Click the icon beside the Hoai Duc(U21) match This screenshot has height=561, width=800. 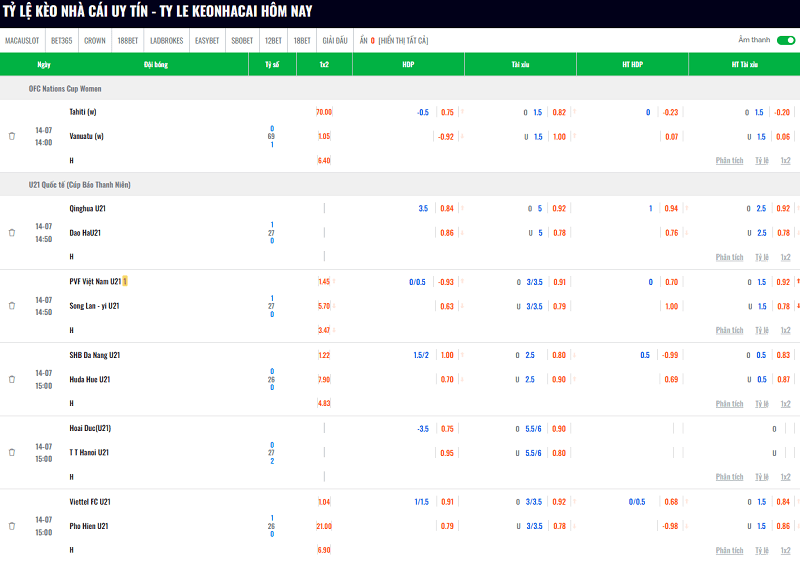click(12, 452)
